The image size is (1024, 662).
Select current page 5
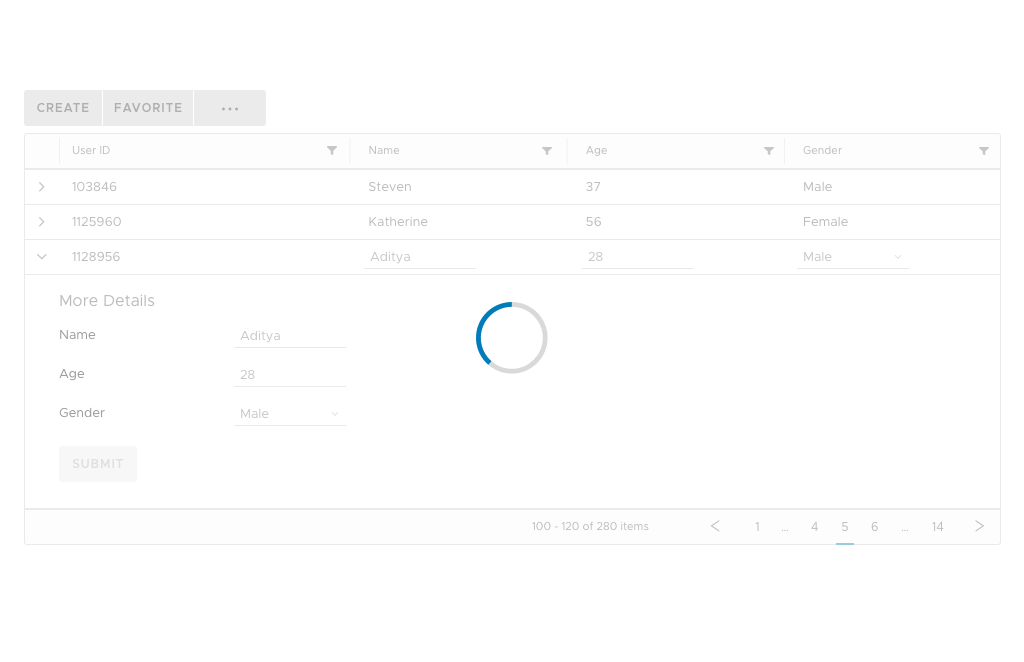coord(844,526)
